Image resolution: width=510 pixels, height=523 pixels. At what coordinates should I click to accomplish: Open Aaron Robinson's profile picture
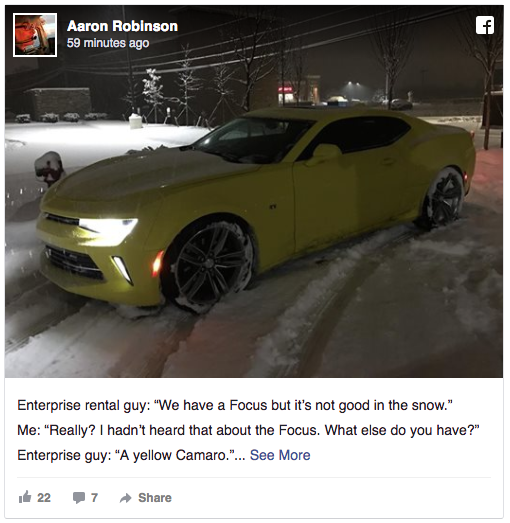pos(35,35)
